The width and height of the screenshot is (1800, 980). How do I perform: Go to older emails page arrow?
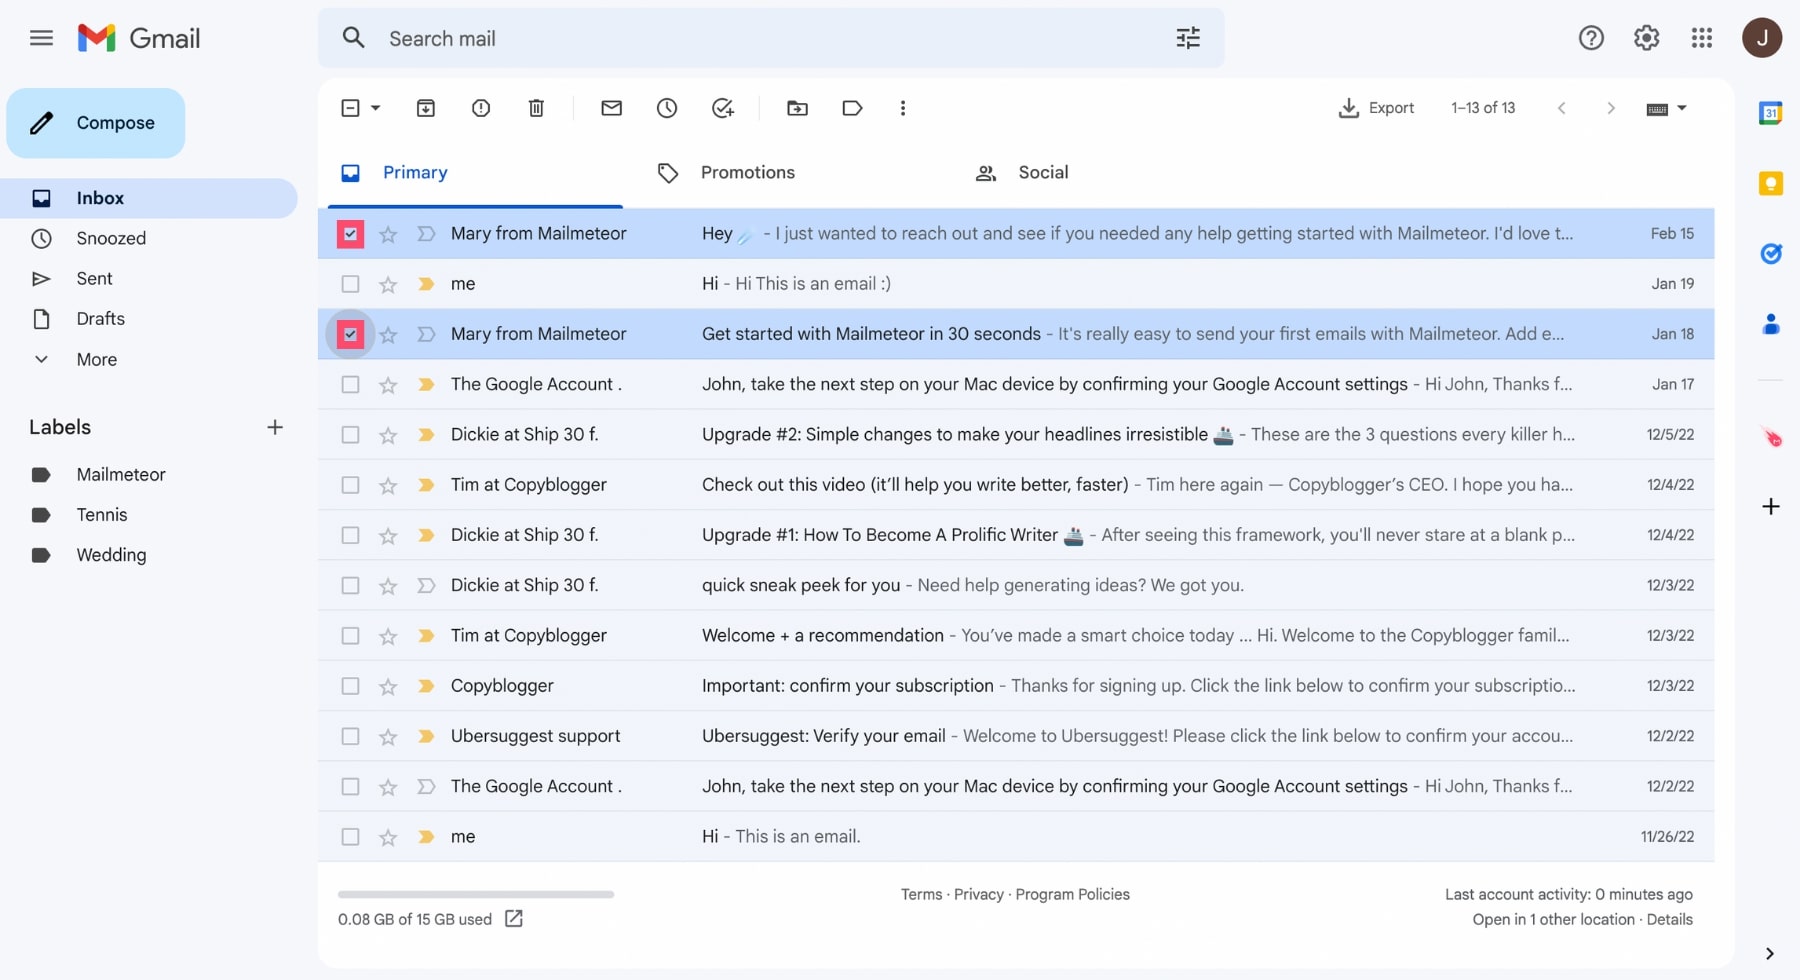[x=1610, y=108]
